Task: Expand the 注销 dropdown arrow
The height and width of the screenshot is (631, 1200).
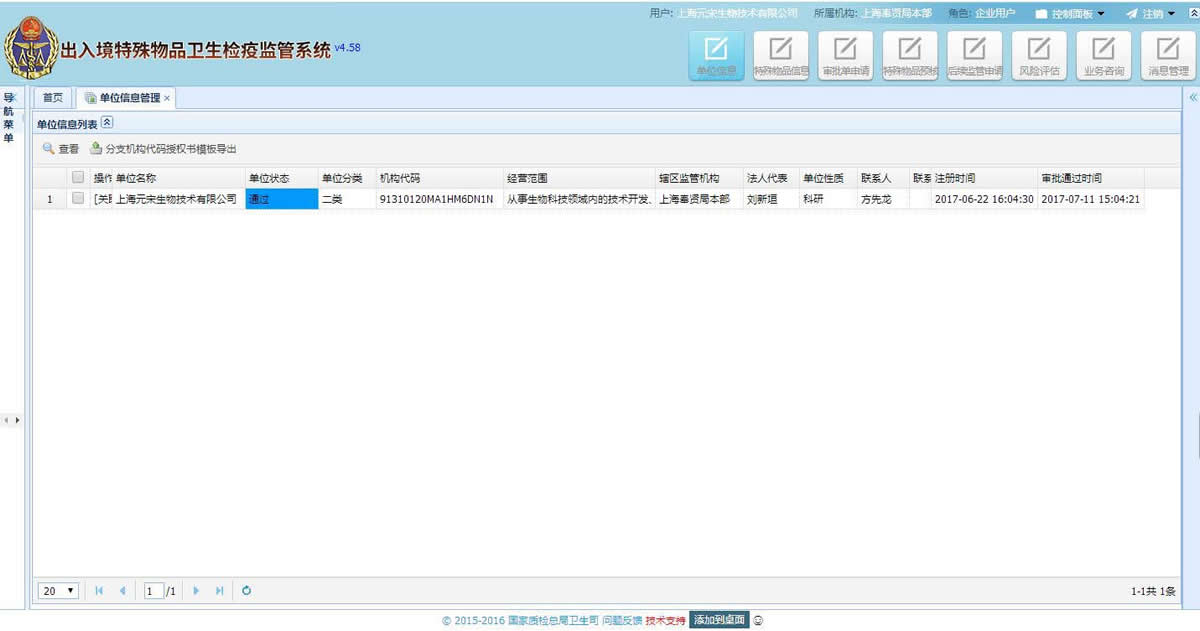Action: coord(1171,14)
